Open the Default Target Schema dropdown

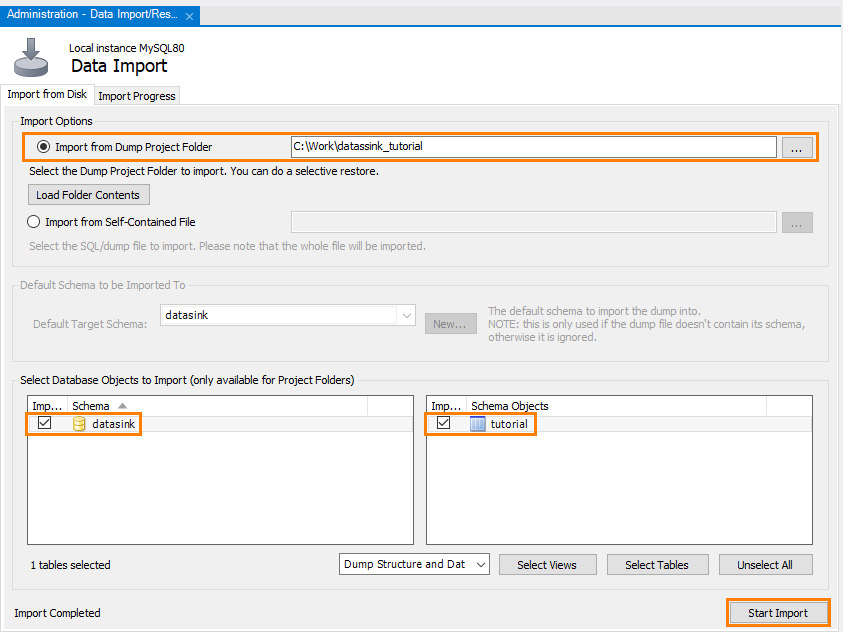(x=405, y=314)
